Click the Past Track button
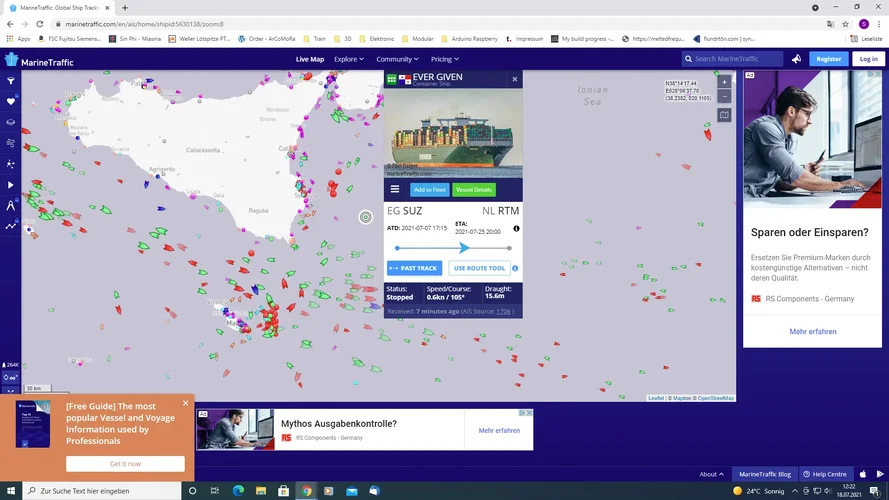This screenshot has width=889, height=500. tap(414, 268)
